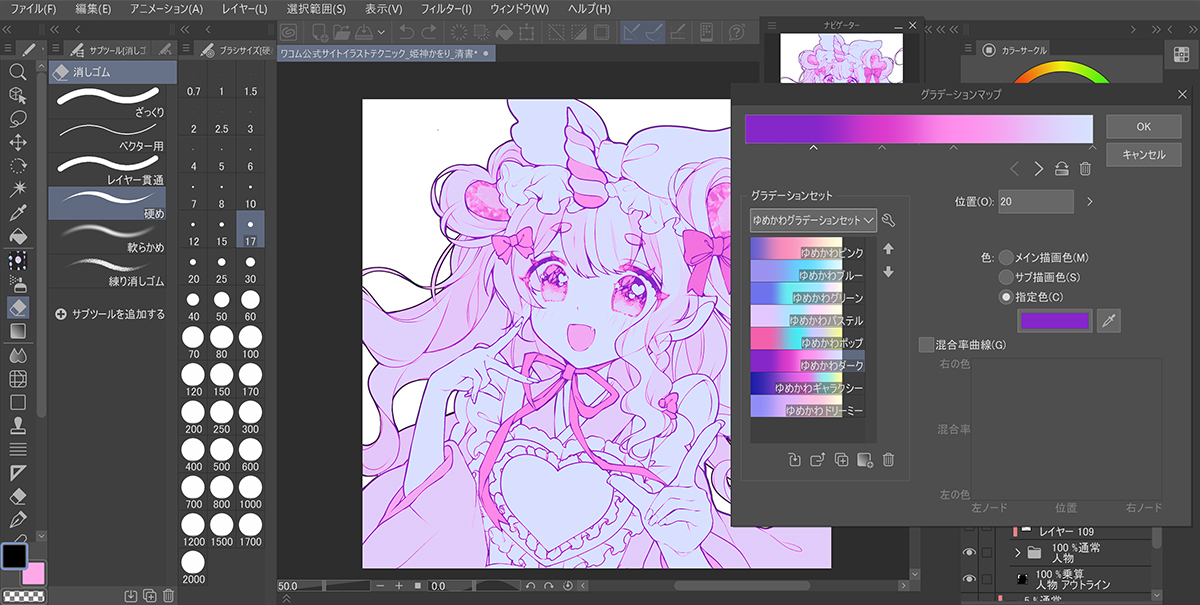The width and height of the screenshot is (1200, 605).
Task: Select メイン描画色 radio option
Action: 1006,258
